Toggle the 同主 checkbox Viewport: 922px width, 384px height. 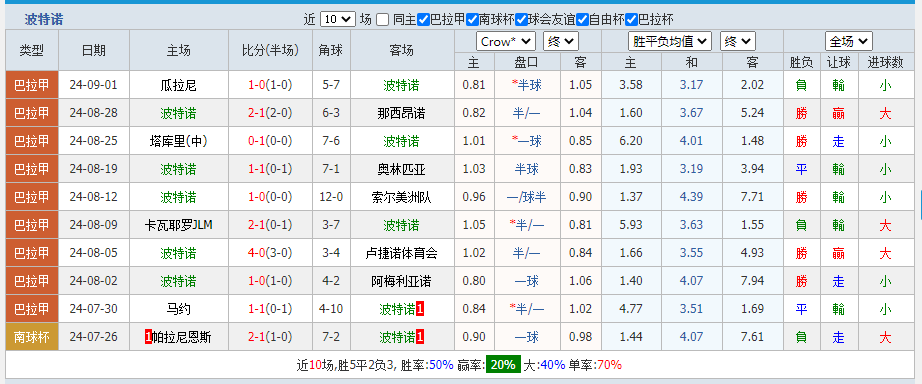(382, 19)
